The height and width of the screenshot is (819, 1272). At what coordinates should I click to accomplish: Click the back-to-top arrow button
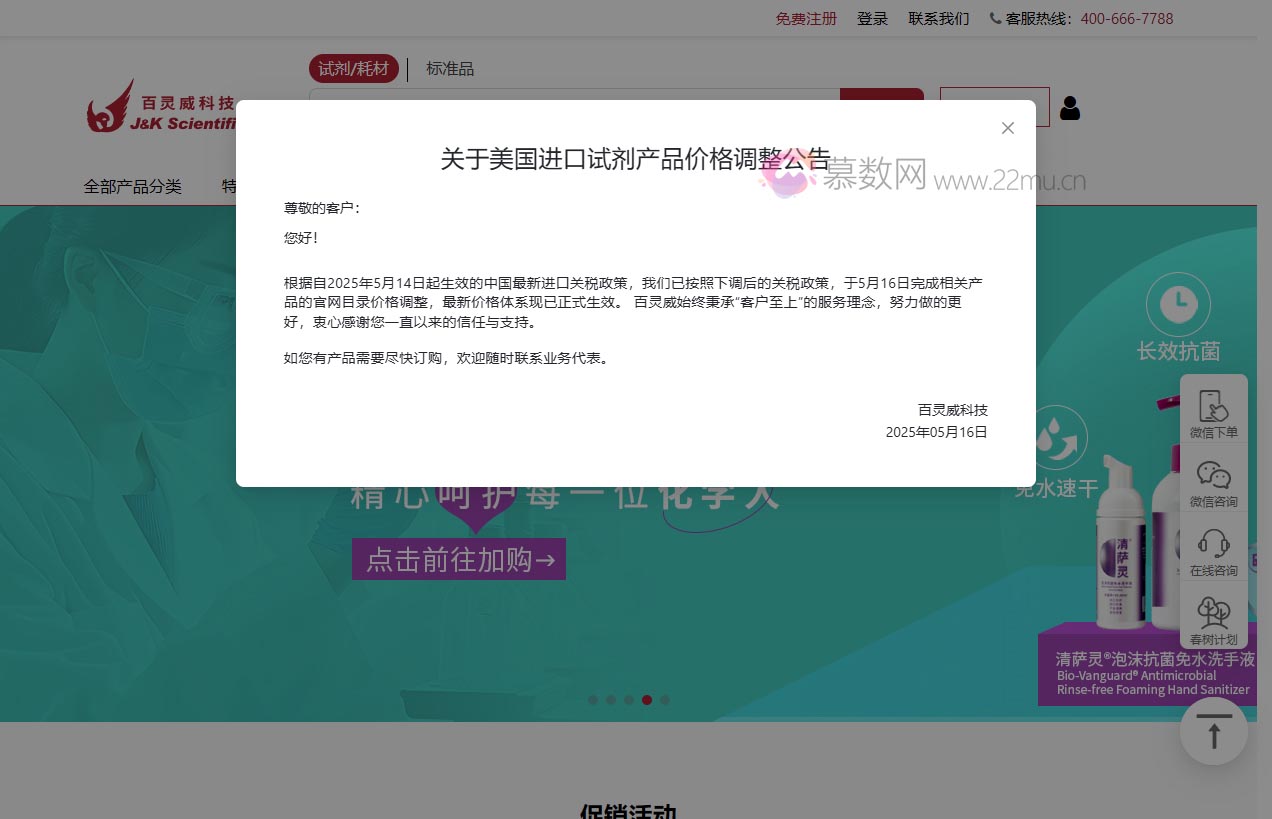pos(1213,731)
